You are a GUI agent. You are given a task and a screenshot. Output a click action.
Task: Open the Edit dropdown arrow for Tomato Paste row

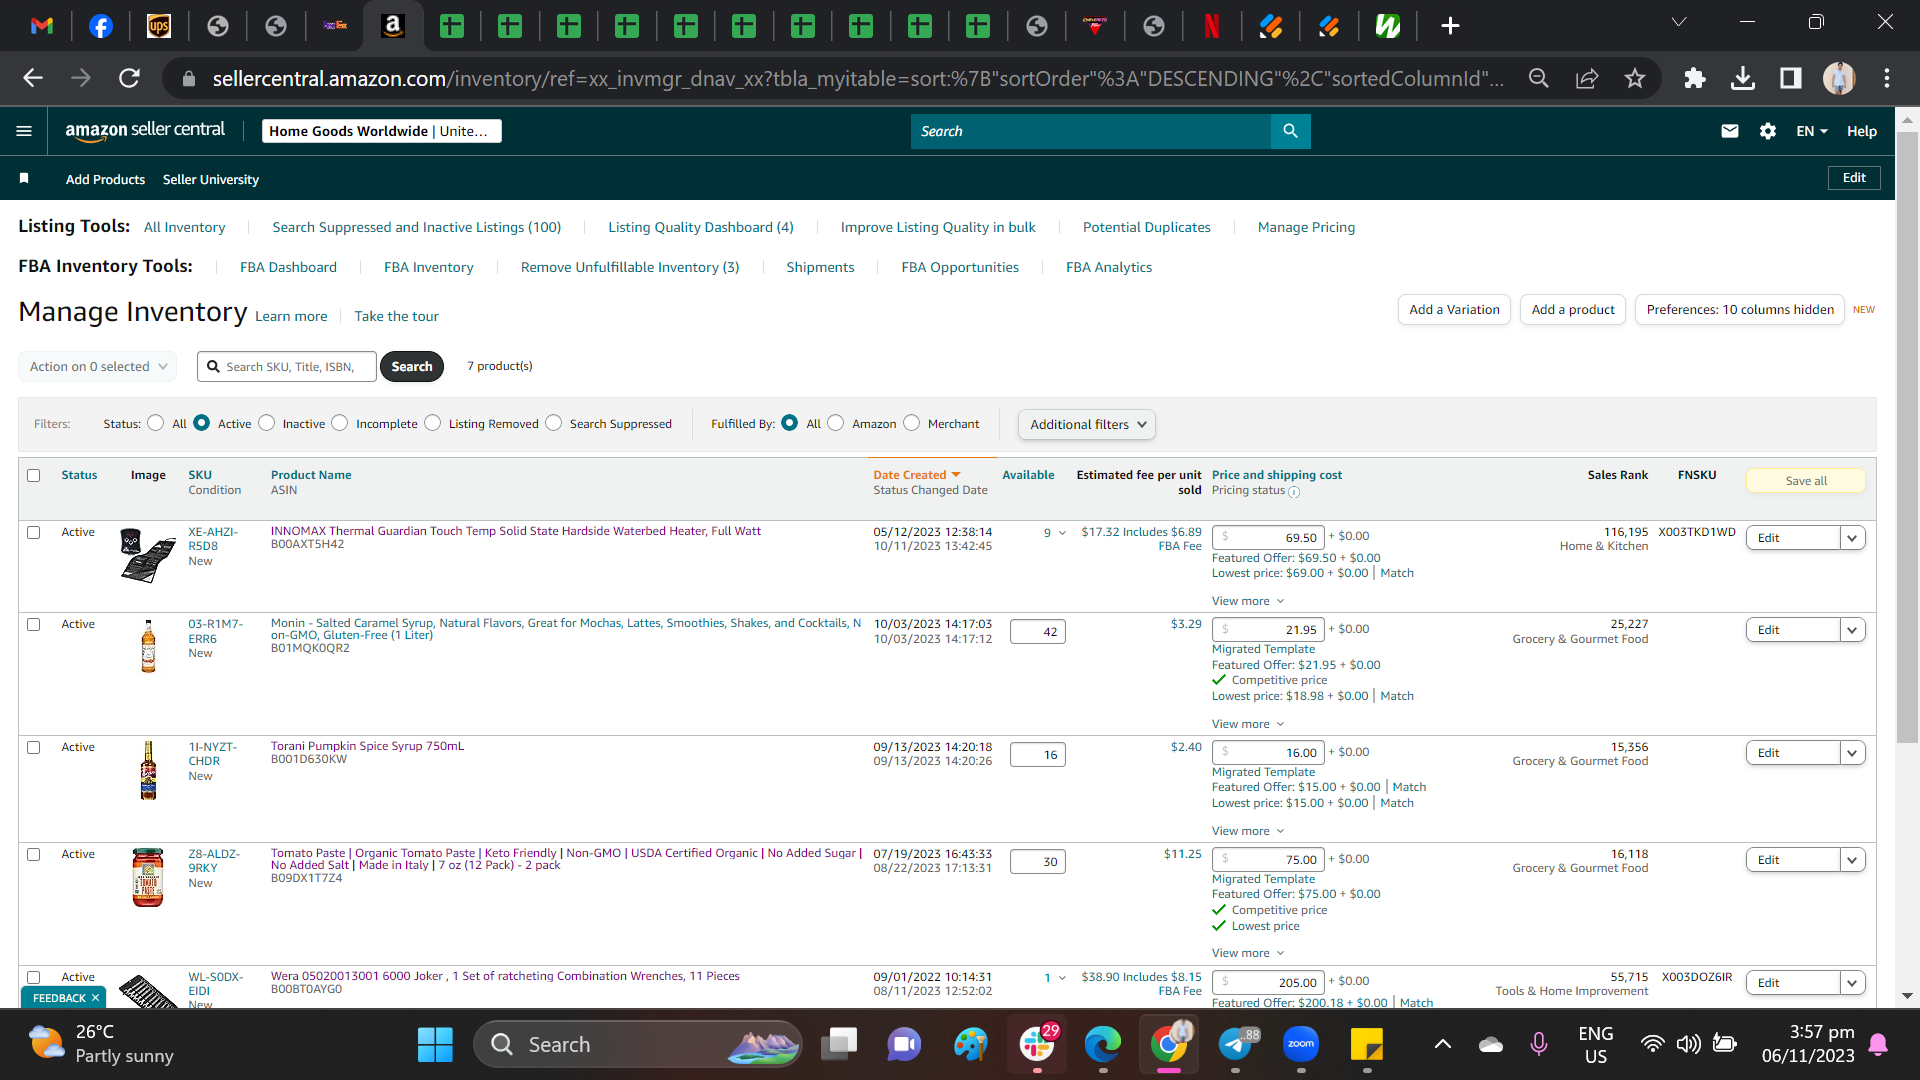pos(1852,860)
